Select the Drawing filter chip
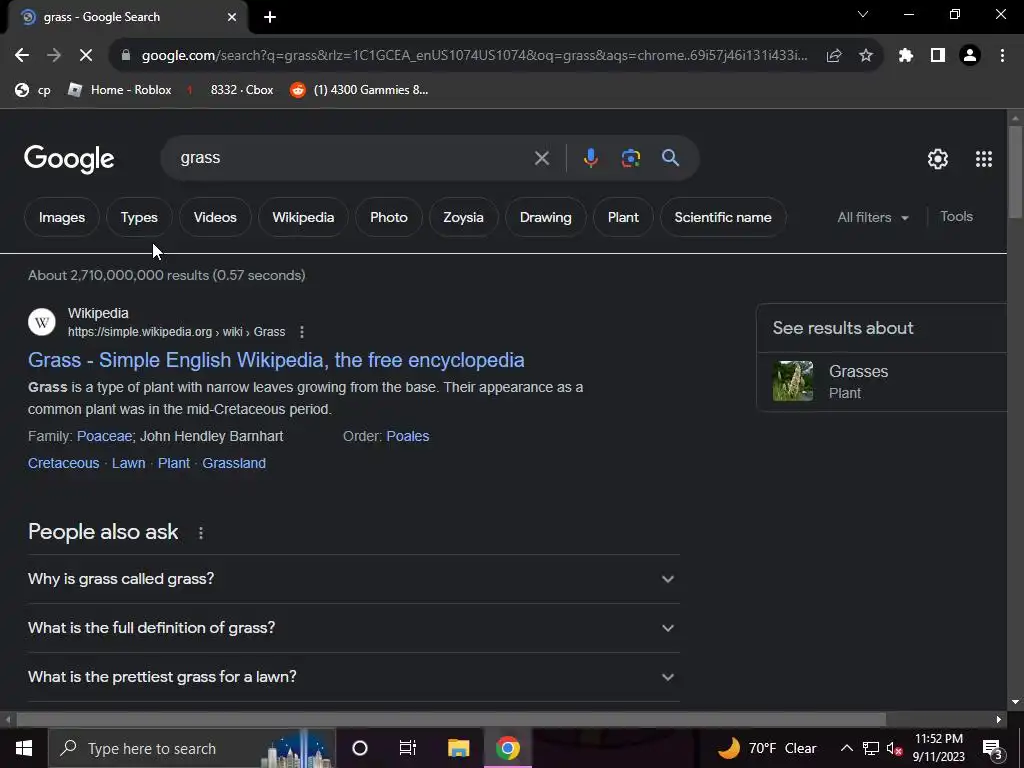The width and height of the screenshot is (1024, 768). coord(545,217)
